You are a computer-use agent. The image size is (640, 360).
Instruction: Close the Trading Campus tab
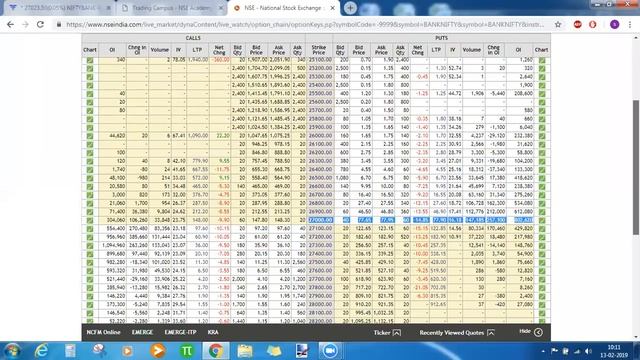(x=221, y=8)
